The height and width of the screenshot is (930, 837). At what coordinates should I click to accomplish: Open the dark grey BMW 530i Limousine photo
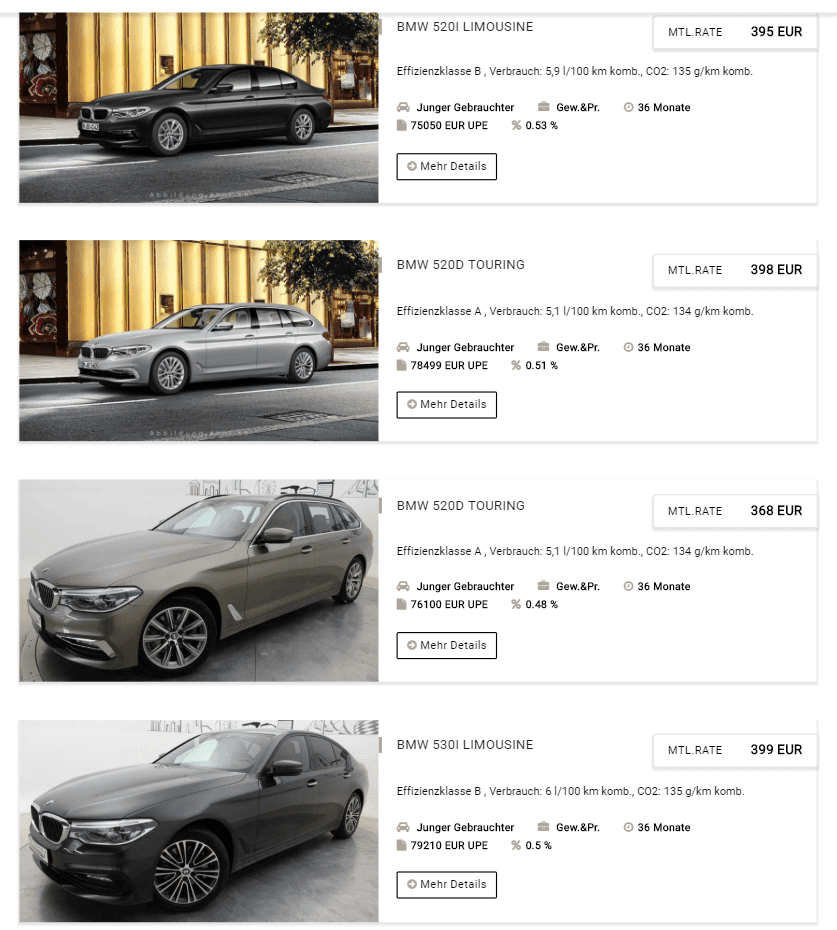(x=199, y=821)
